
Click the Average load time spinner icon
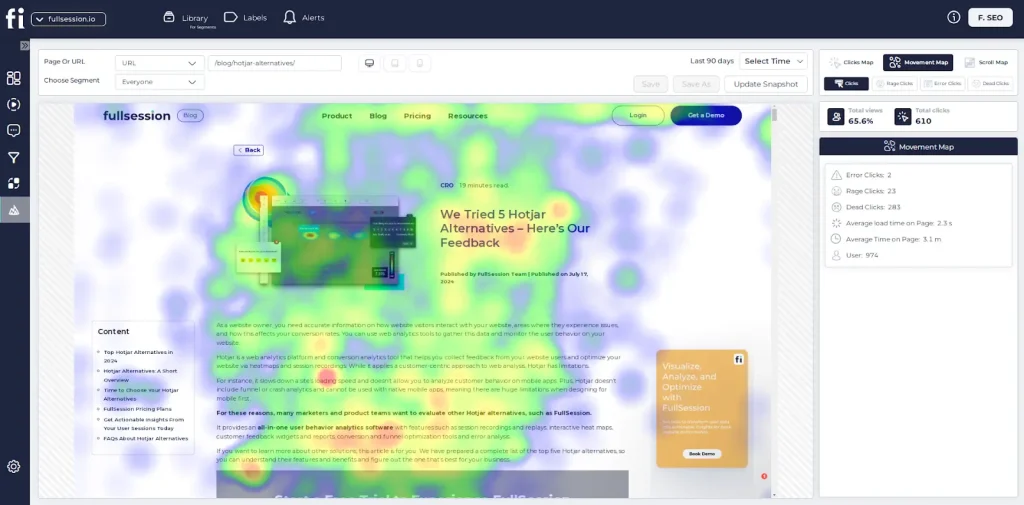click(x=836, y=223)
